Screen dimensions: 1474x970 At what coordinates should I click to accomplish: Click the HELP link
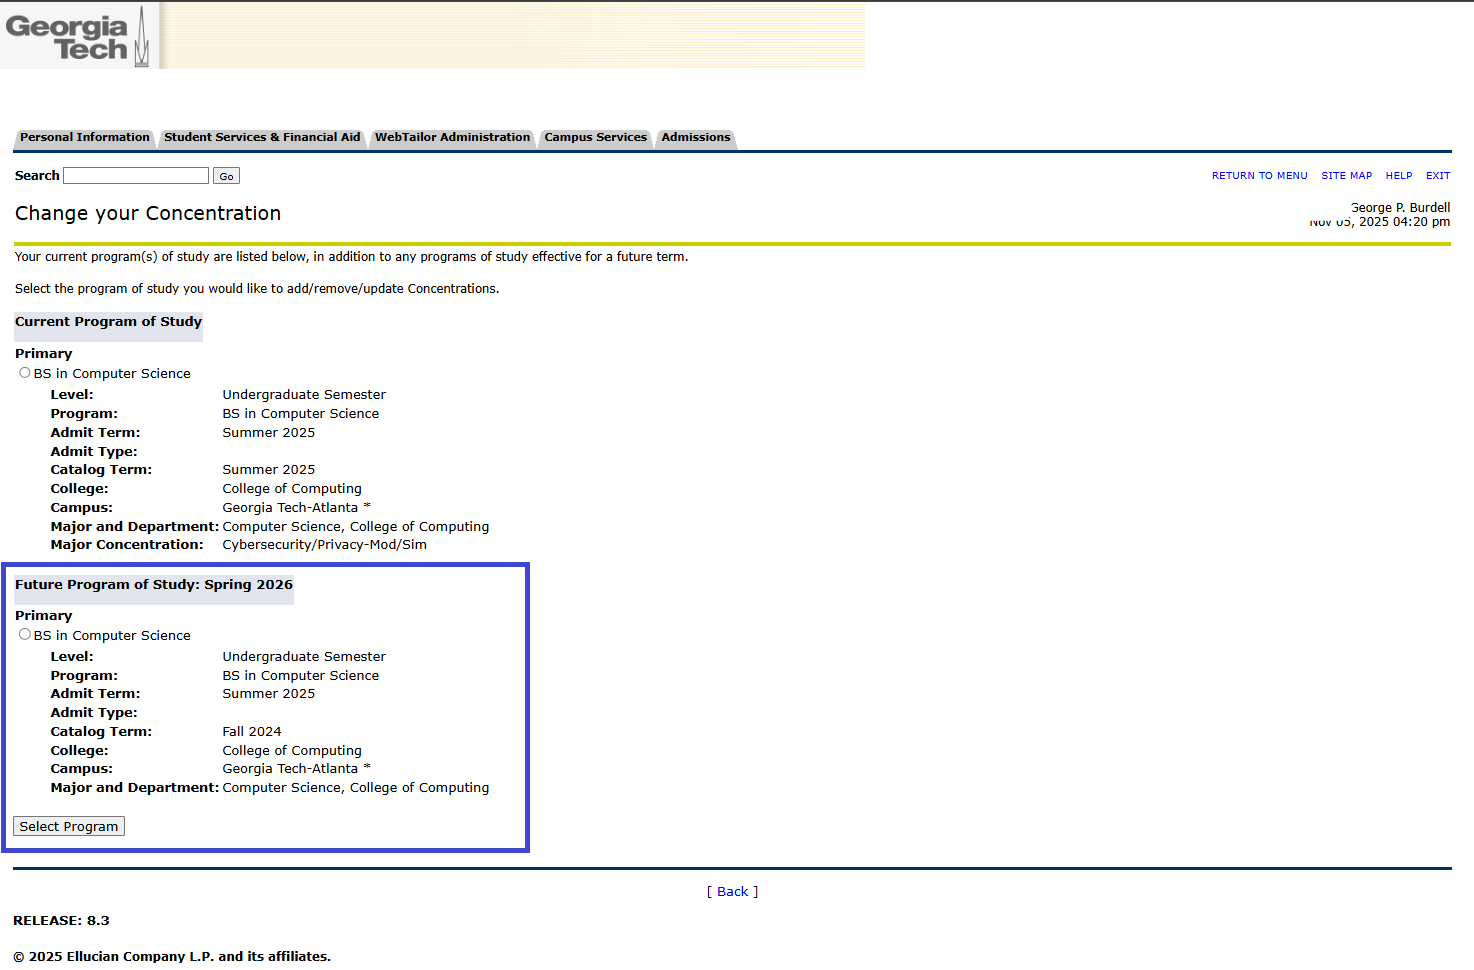tap(1398, 176)
